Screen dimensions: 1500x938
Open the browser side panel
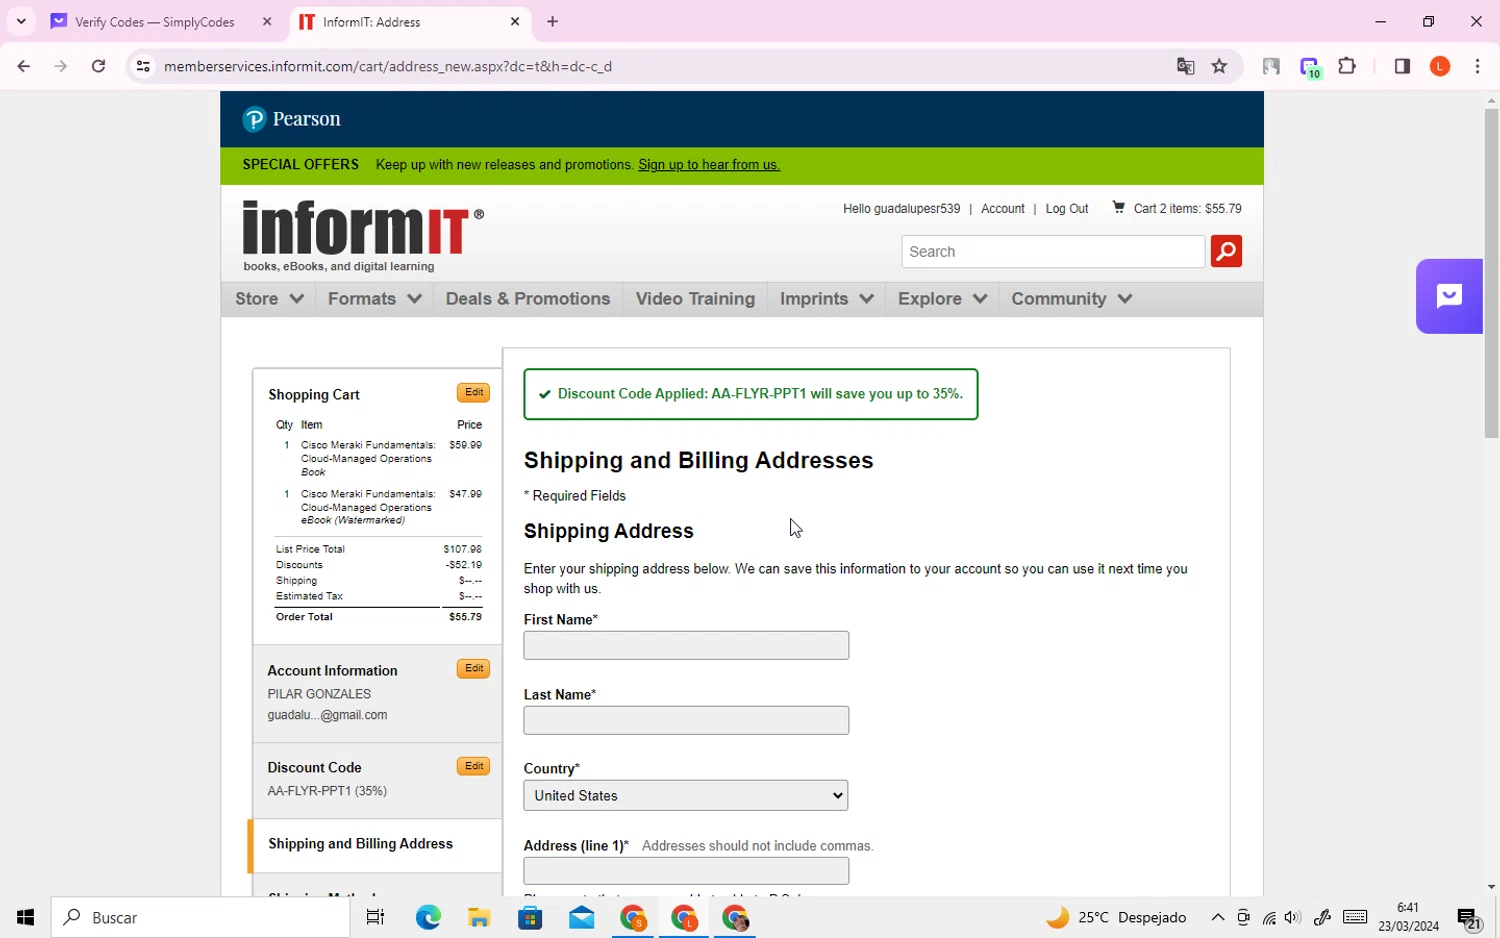click(1402, 66)
